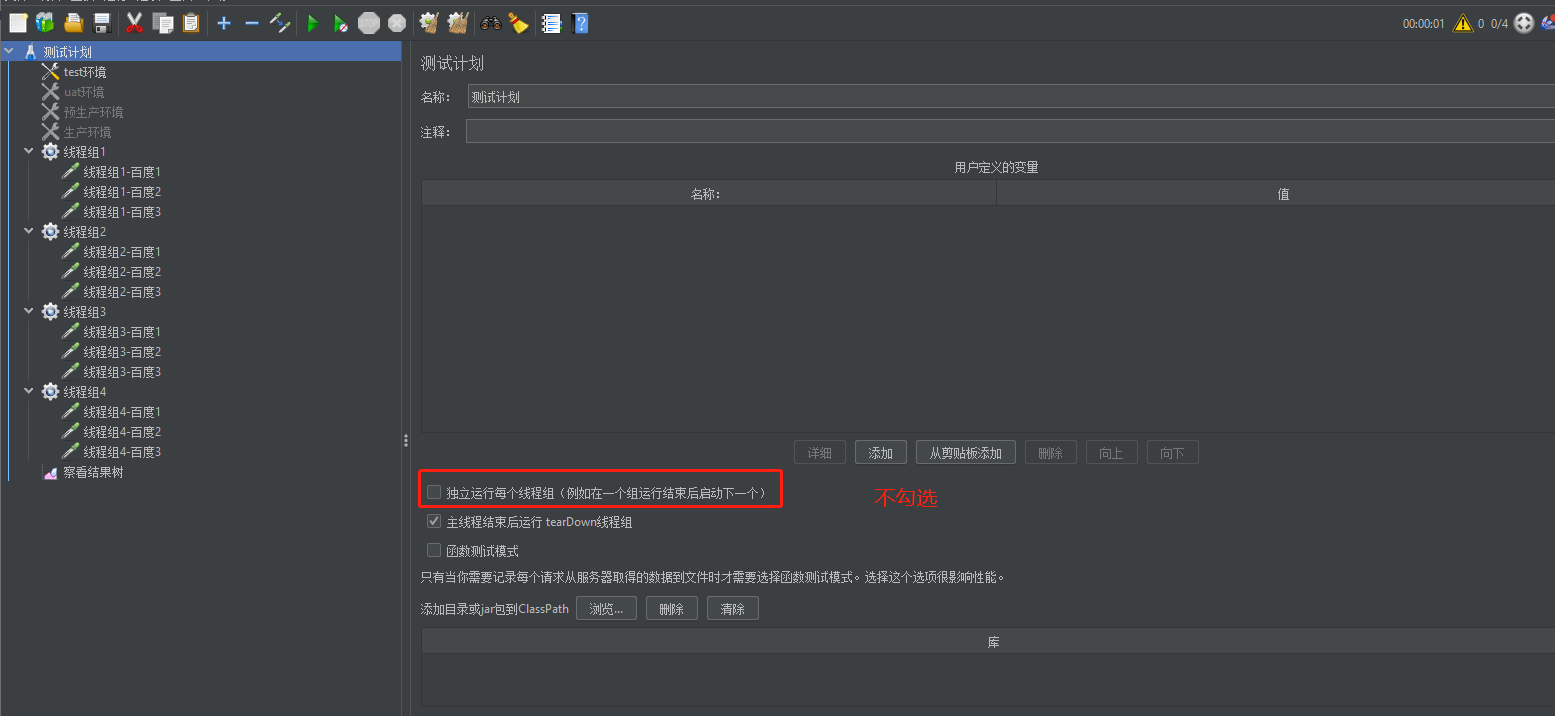1555x716 pixels.
Task: Clear results with single broom gear icon
Action: click(430, 23)
